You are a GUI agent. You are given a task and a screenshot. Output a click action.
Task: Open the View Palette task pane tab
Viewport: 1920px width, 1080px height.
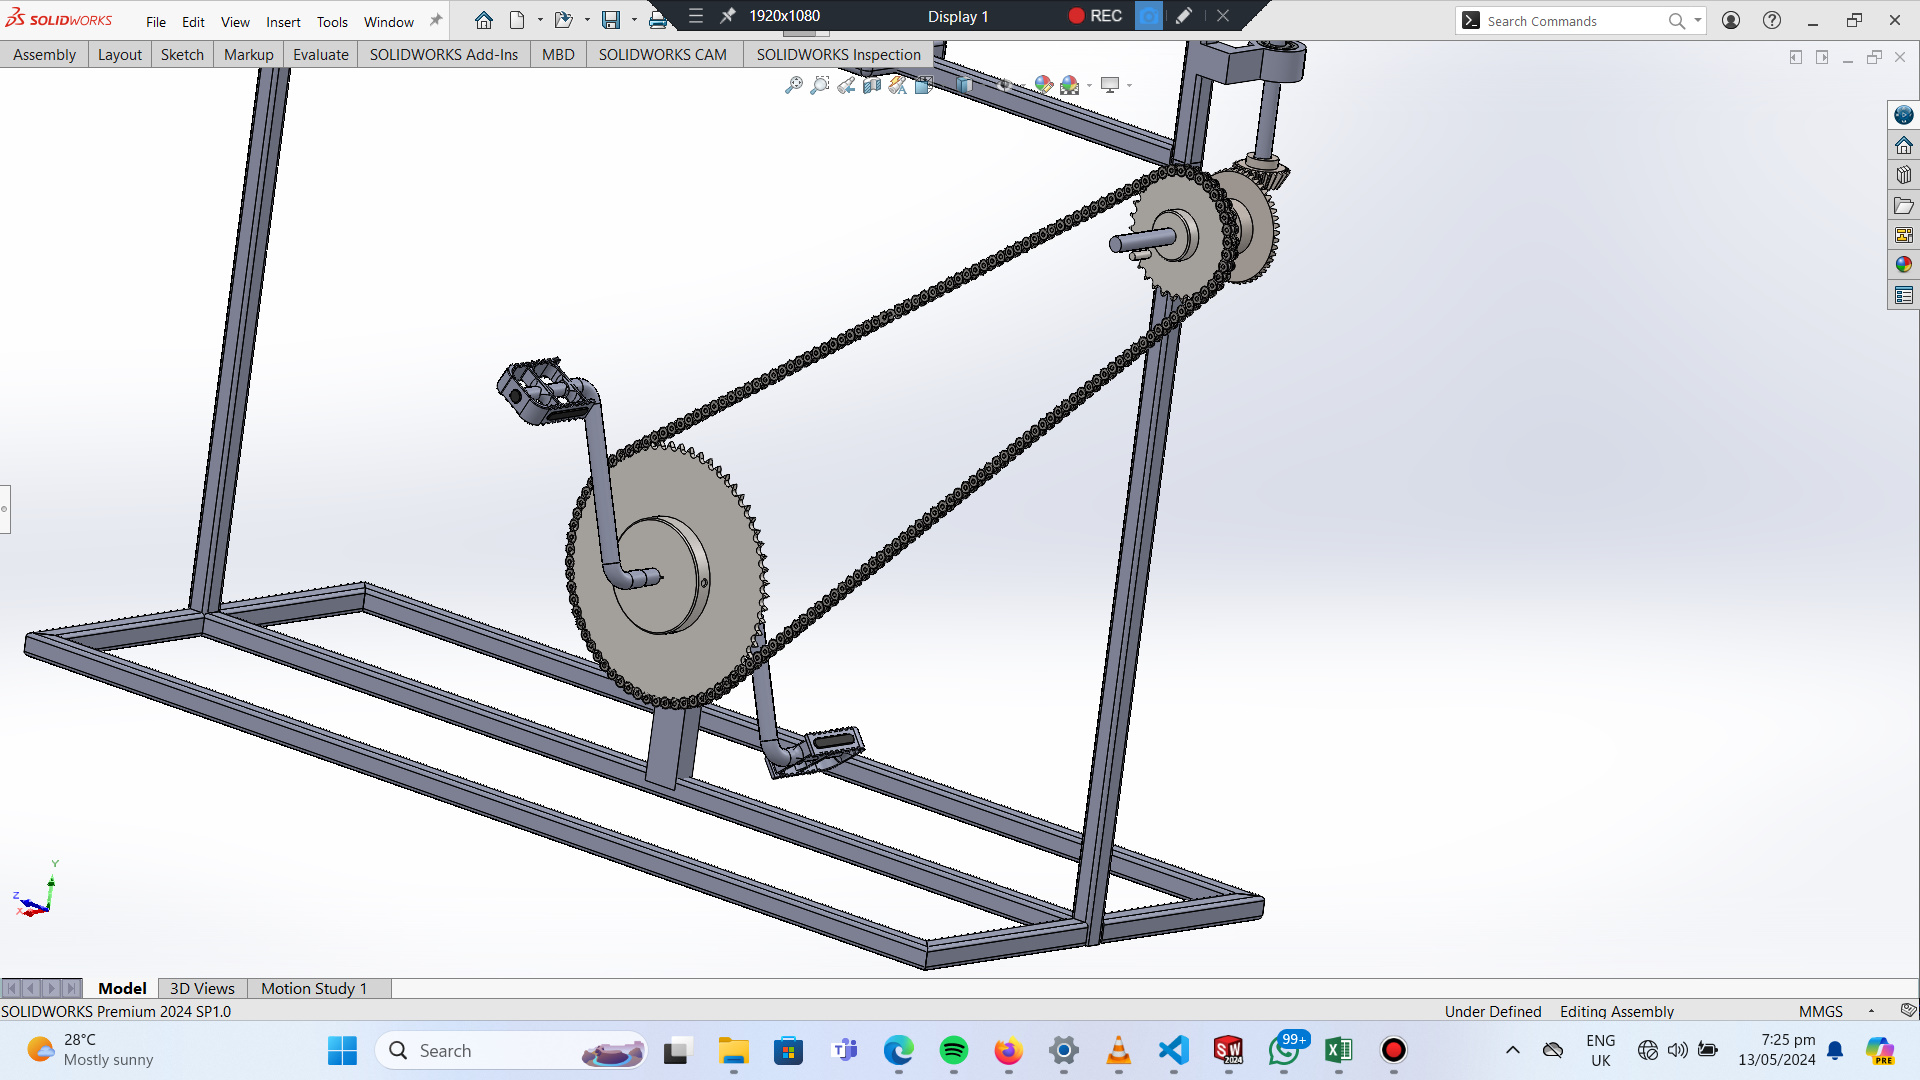(x=1903, y=235)
